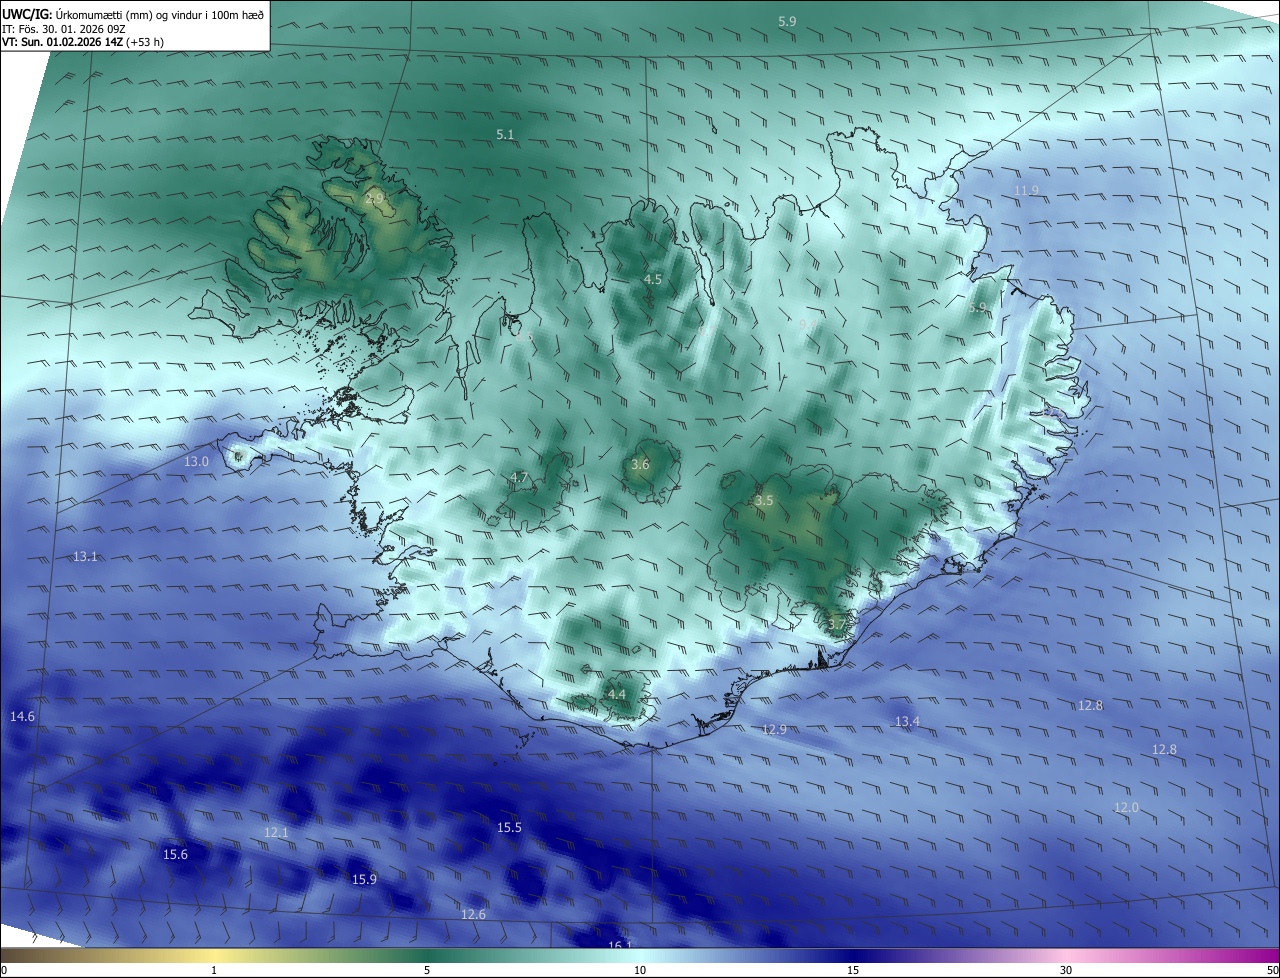Click the 'IT: Fös. 30. 01. 2026 09Z' line

64,29
